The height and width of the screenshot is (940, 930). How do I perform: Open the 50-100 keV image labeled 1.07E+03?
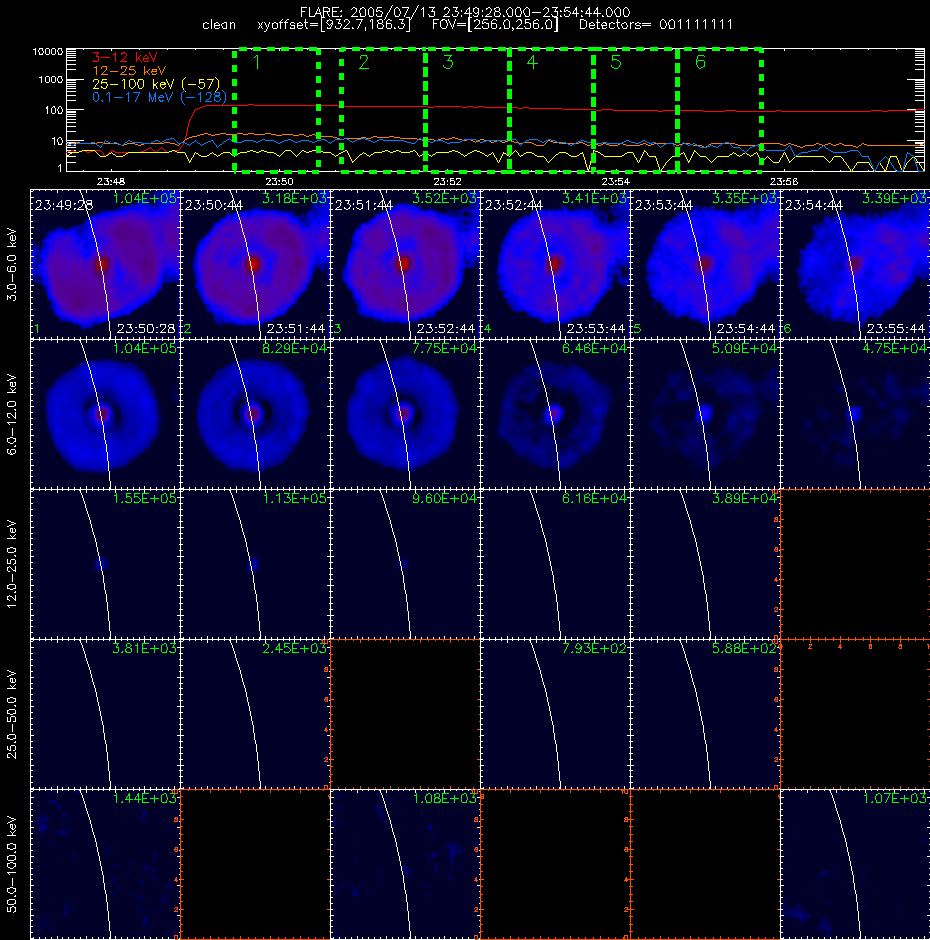pyautogui.click(x=855, y=864)
